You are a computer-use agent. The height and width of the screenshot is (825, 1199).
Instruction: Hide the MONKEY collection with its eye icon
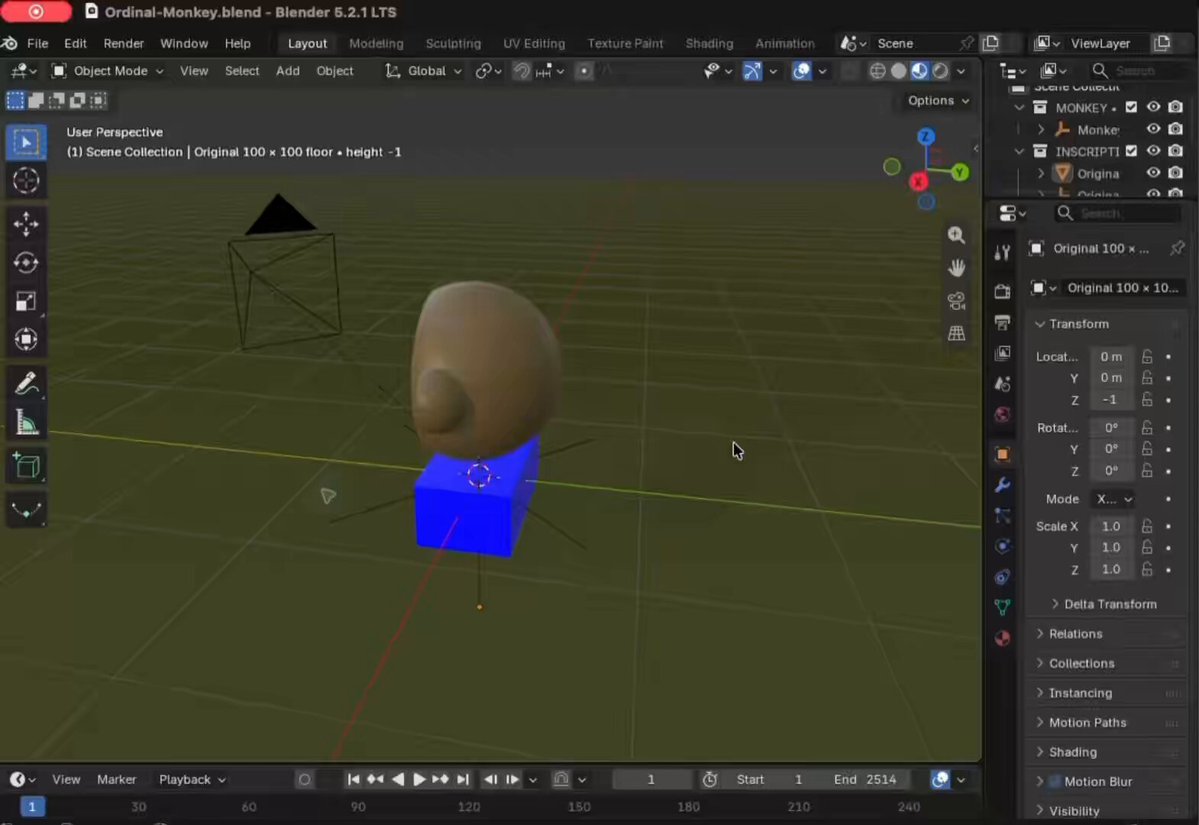[1153, 107]
